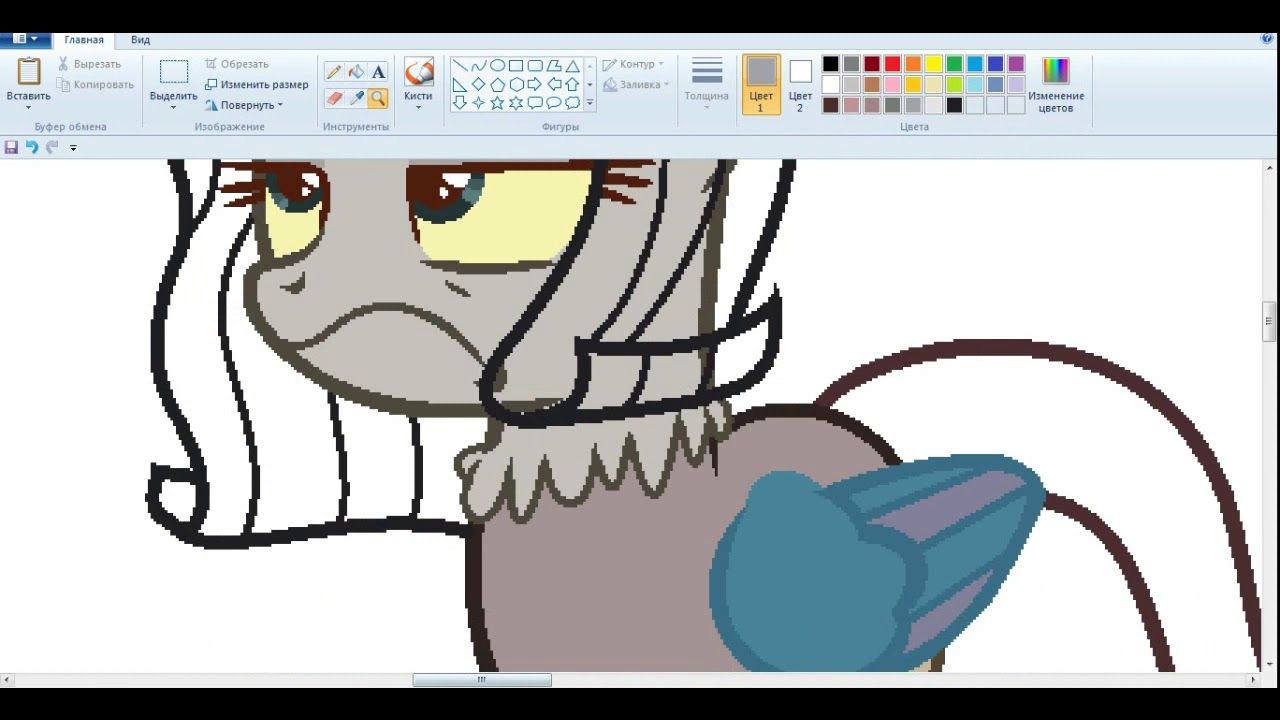Click the vertical scrollbar thumb
This screenshot has height=720, width=1280.
click(1269, 322)
